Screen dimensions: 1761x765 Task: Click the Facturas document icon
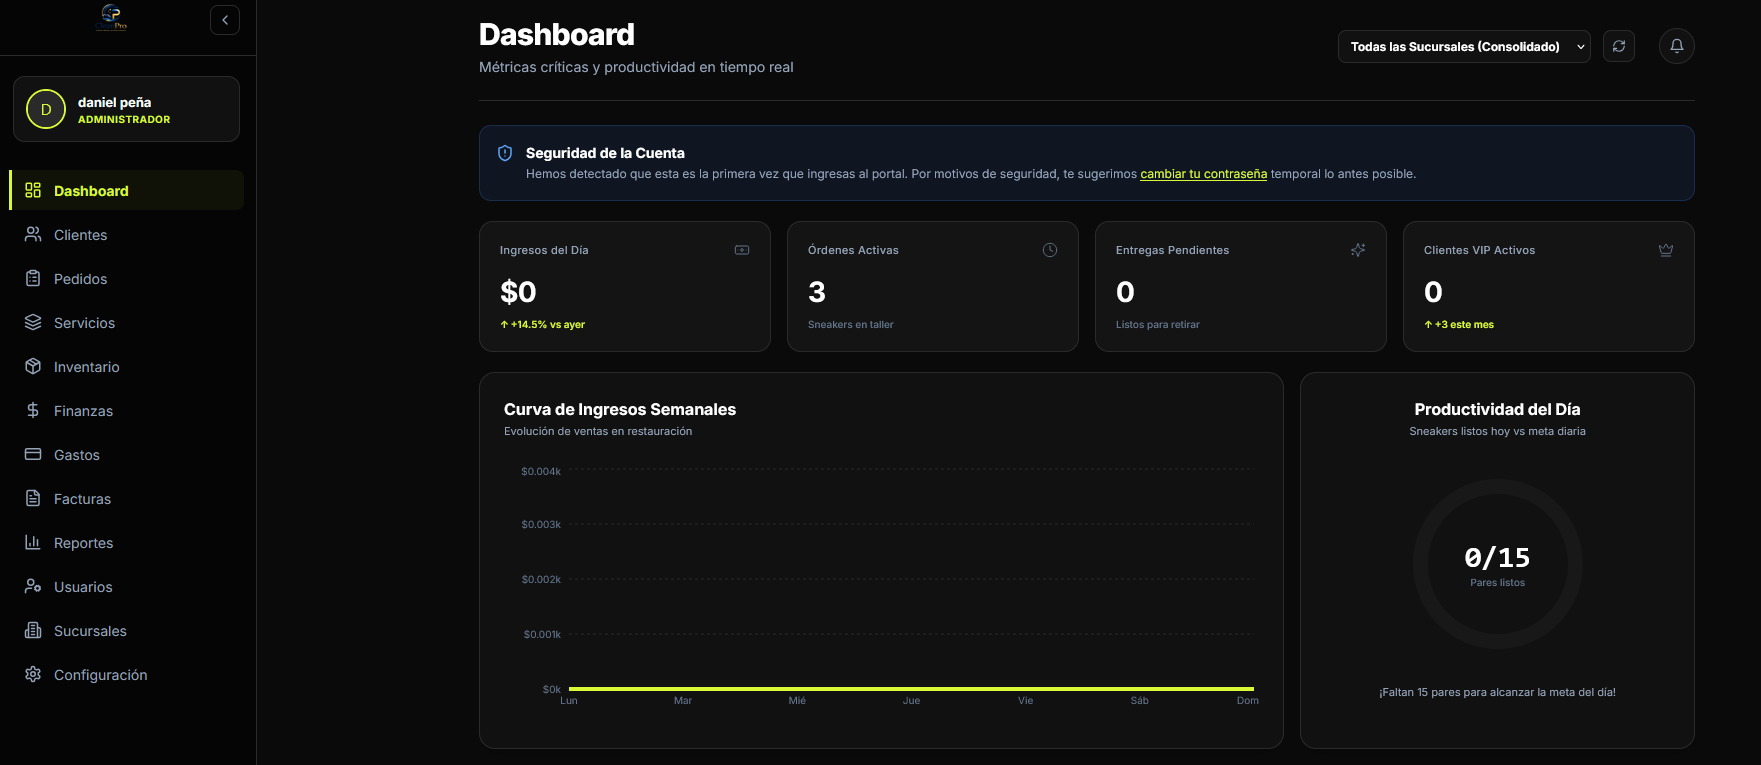point(33,498)
